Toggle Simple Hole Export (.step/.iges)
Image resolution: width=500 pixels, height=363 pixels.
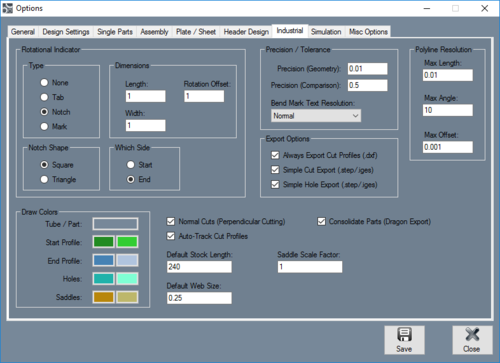pos(324,185)
